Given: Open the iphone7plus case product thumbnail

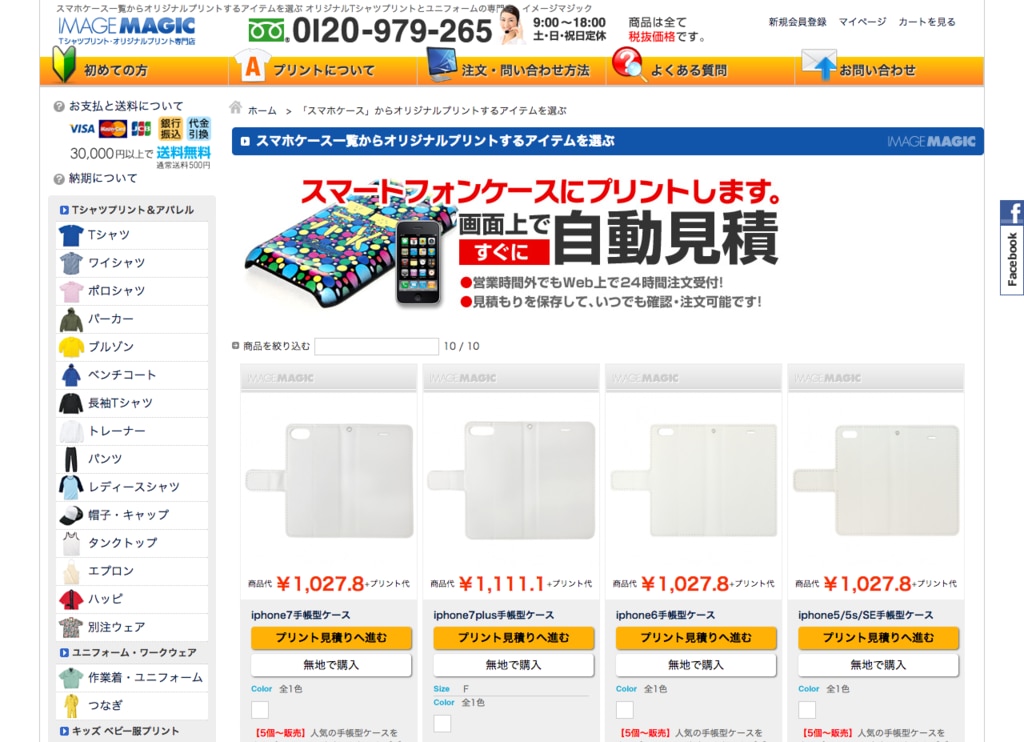Looking at the screenshot, I should tap(513, 466).
